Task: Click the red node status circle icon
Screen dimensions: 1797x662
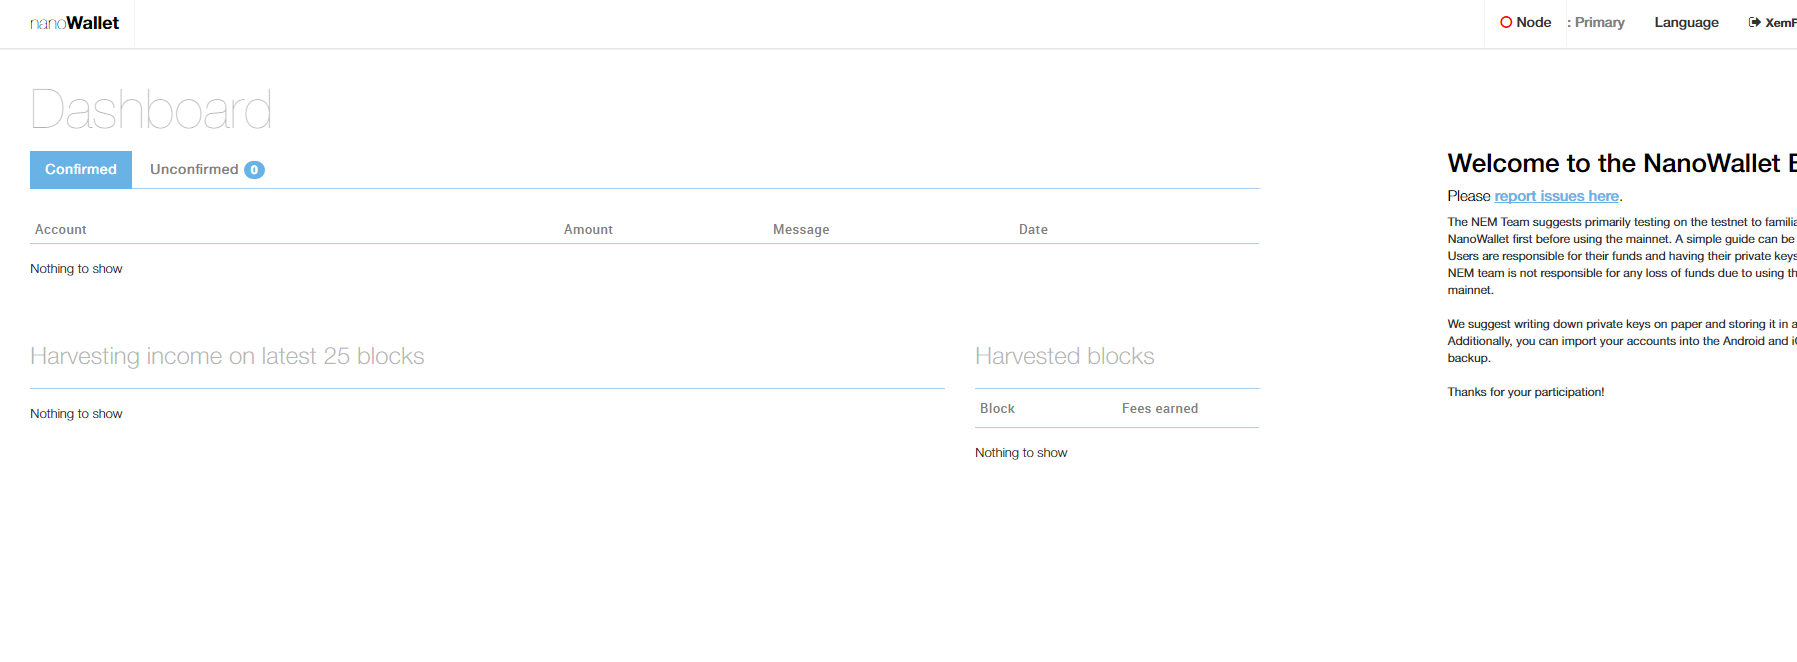Action: (1506, 22)
